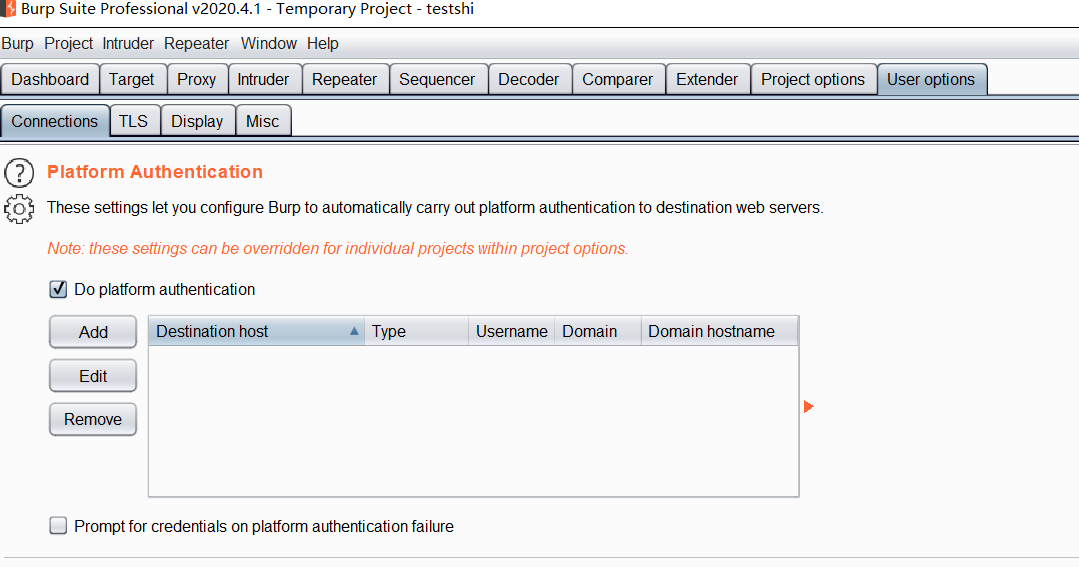Viewport: 1079px width, 567px height.
Task: Switch to the Misc sub-tab
Action: click(x=263, y=121)
